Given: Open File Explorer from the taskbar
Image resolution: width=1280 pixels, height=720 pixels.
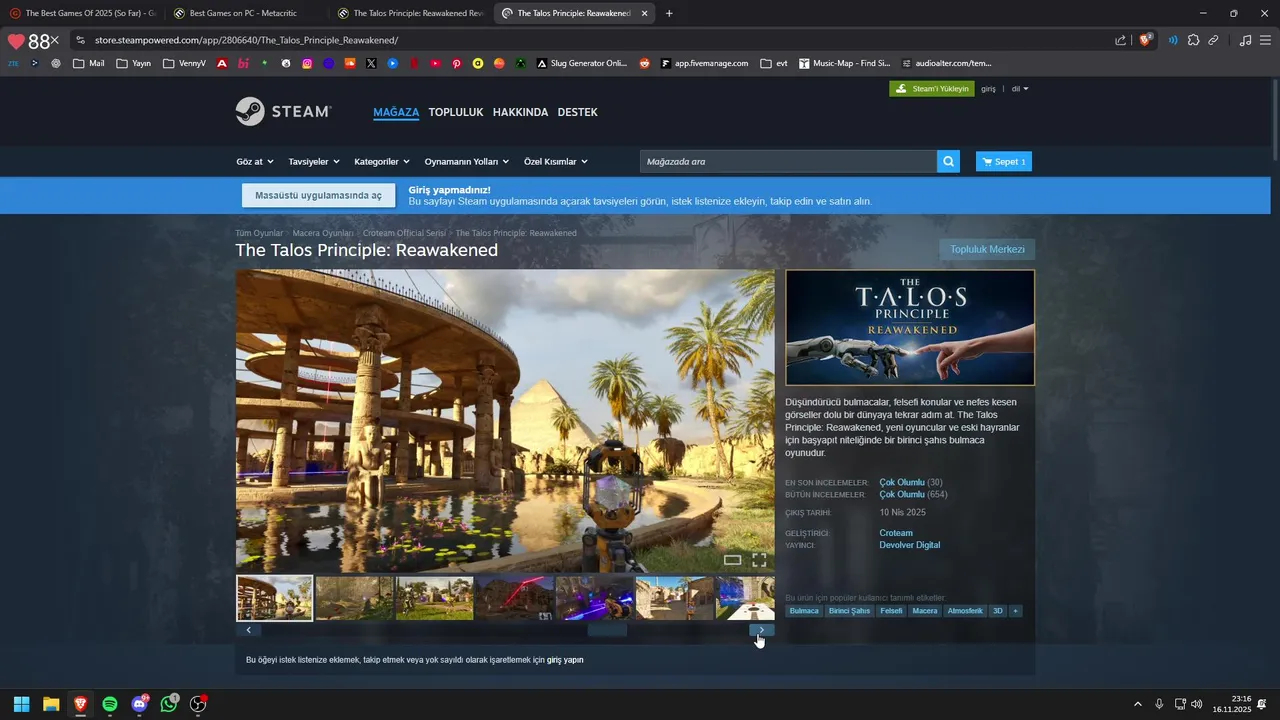Looking at the screenshot, I should (51, 704).
